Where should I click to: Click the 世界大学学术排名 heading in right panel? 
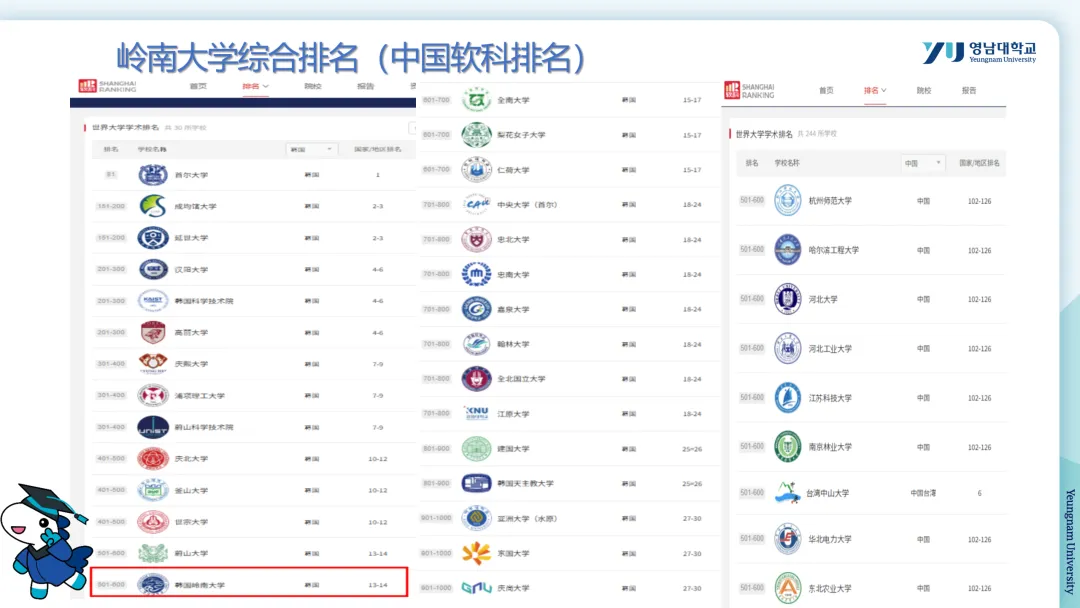pyautogui.click(x=764, y=134)
